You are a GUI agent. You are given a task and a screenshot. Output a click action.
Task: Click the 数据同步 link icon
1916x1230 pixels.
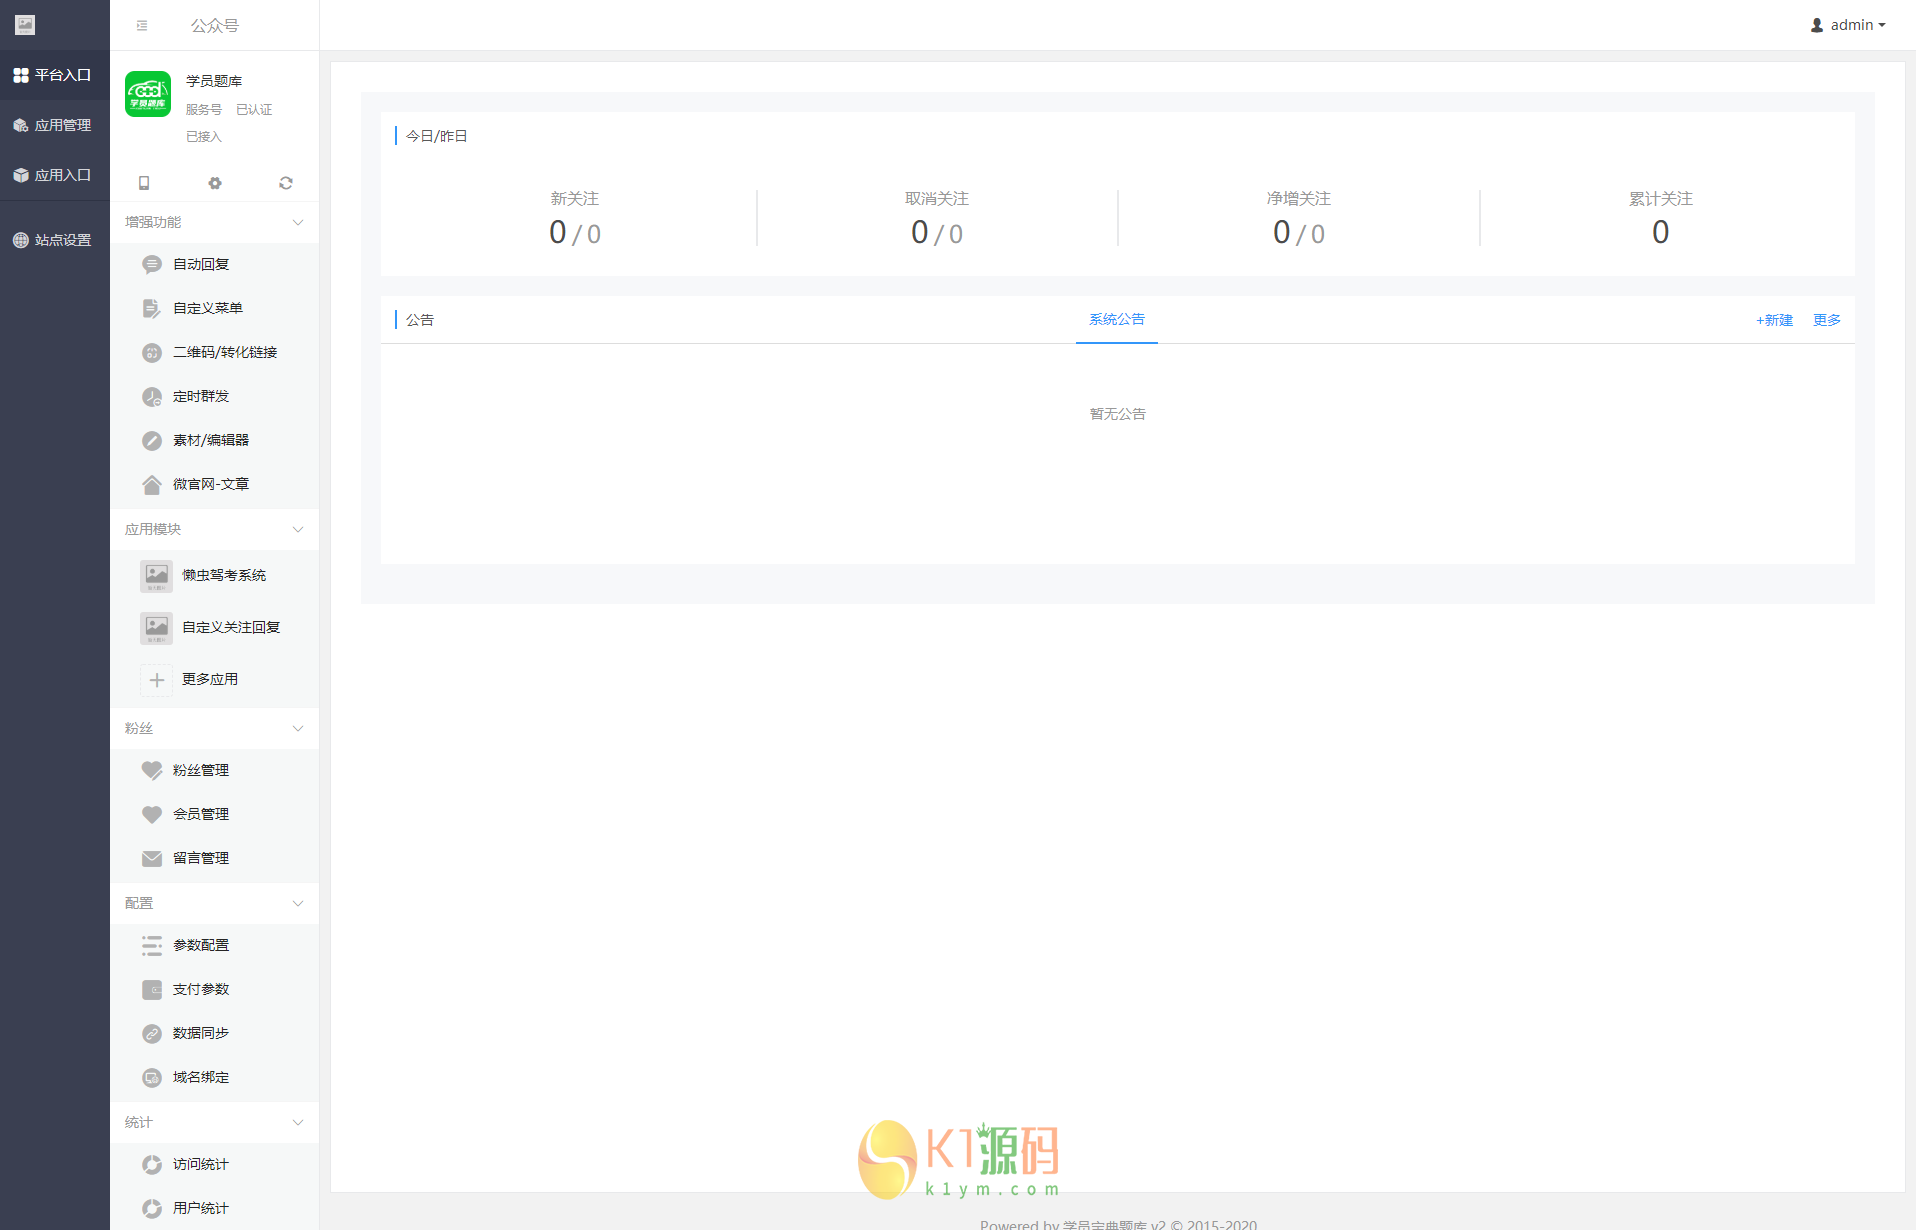(152, 1034)
